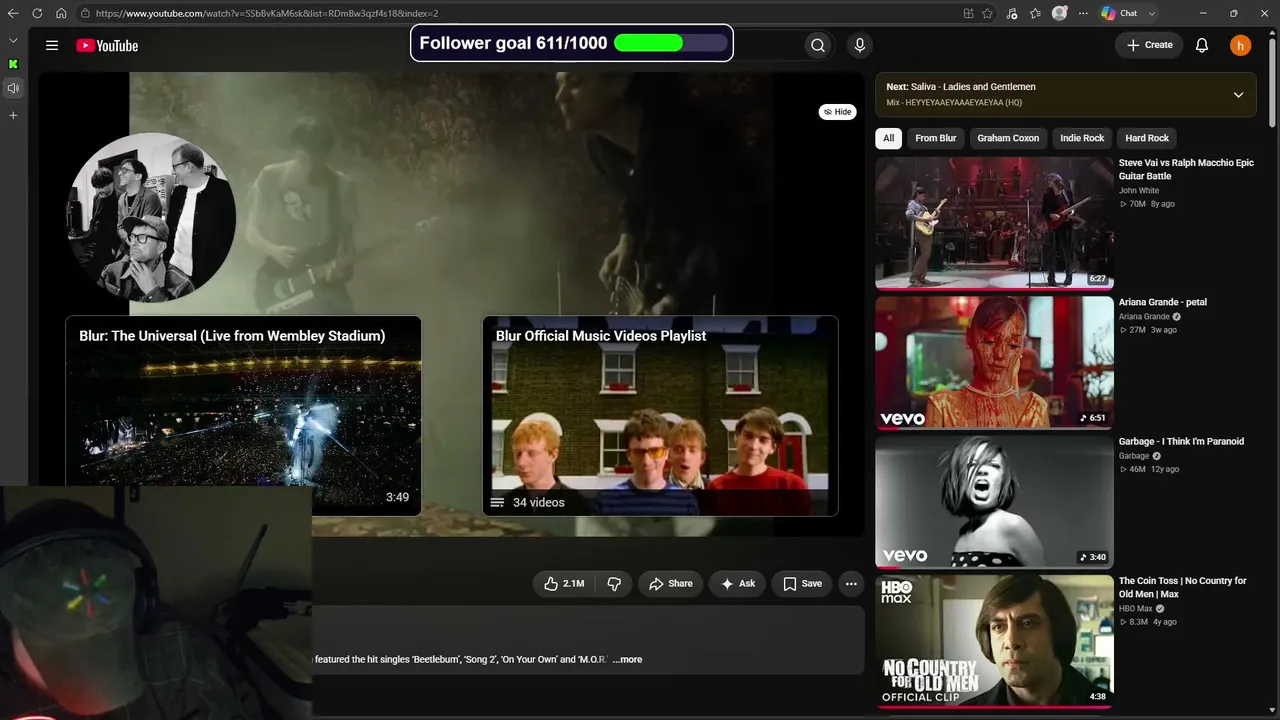
Task: Open the orange 'h' account avatar
Action: coord(1240,45)
